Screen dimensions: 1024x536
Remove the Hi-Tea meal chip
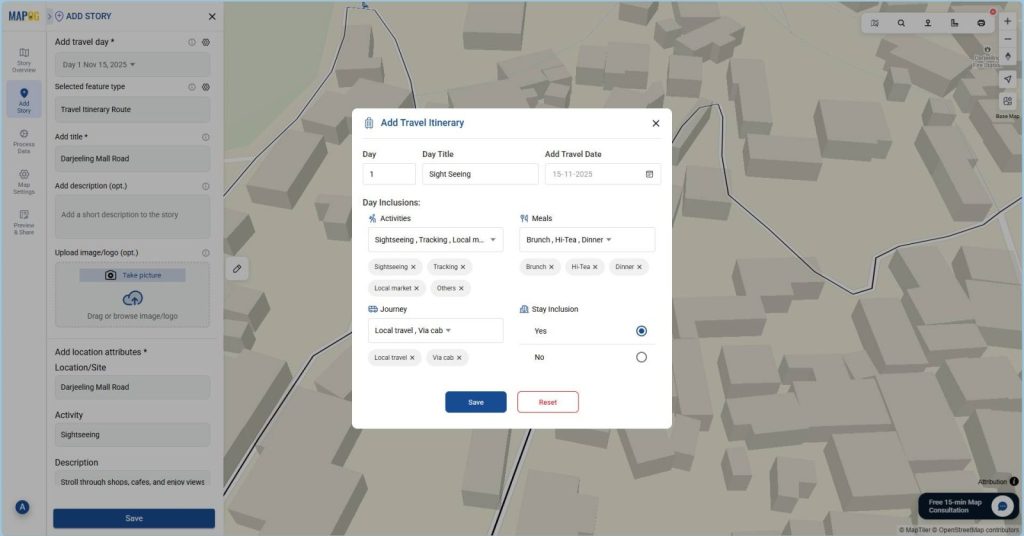tap(595, 267)
